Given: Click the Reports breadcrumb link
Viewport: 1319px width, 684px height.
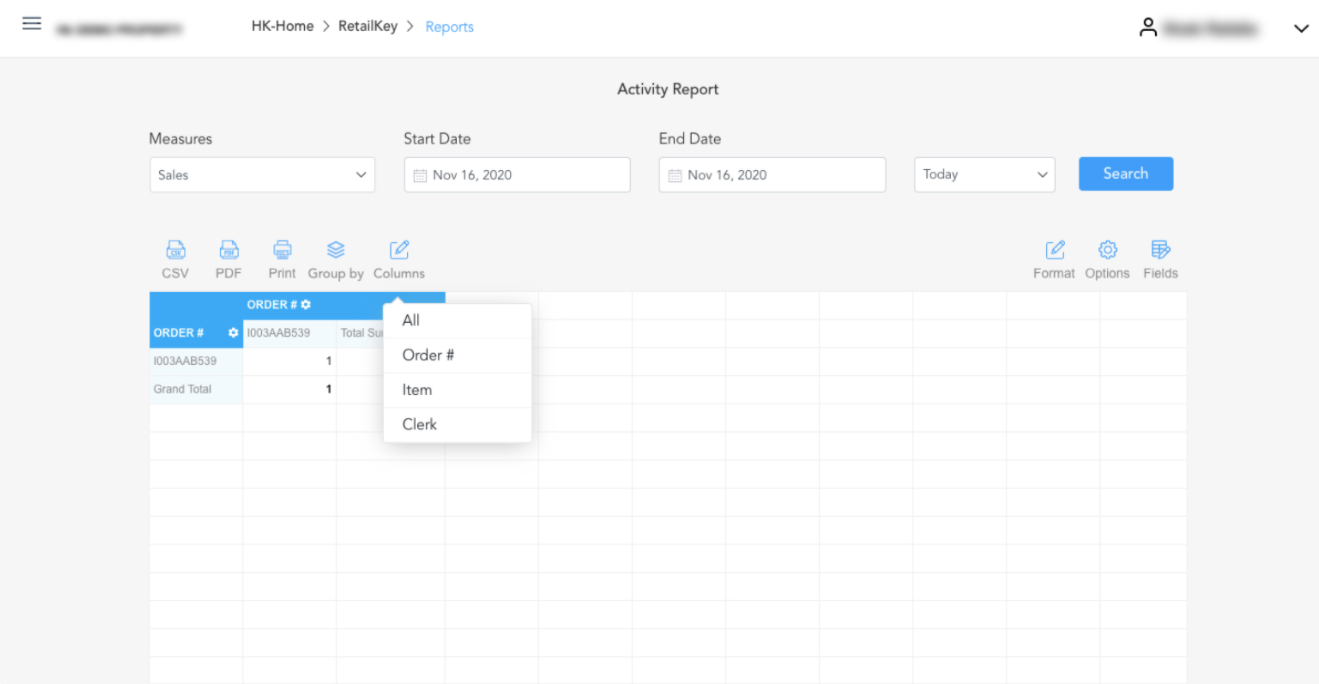Looking at the screenshot, I should pos(450,27).
